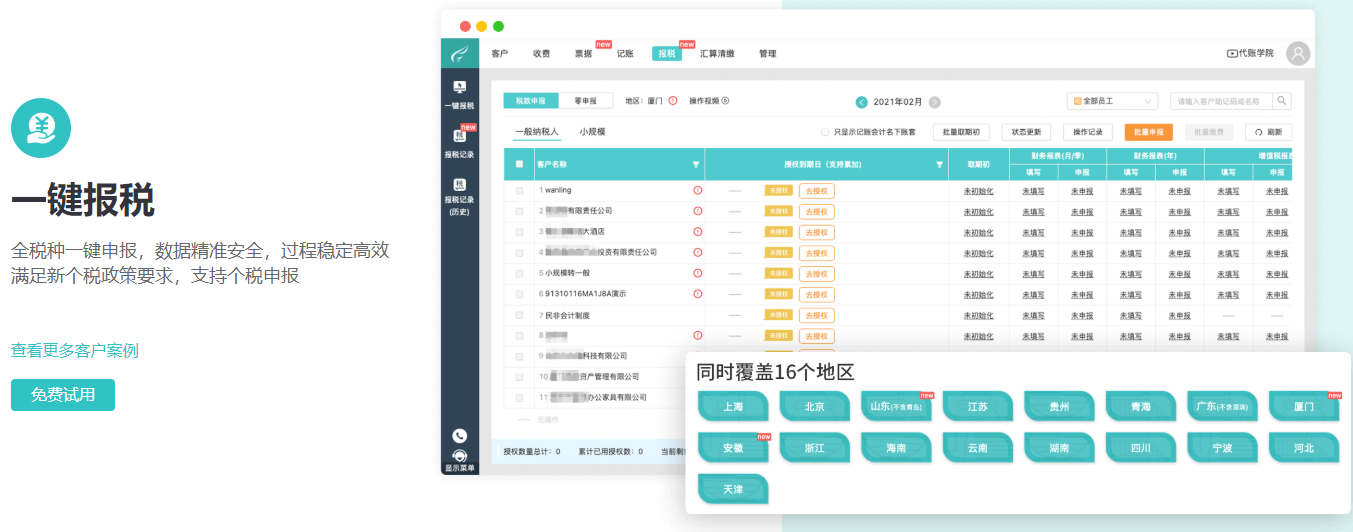The height and width of the screenshot is (532, 1353).
Task: Switch to the 小规模 tab
Action: pyautogui.click(x=592, y=131)
